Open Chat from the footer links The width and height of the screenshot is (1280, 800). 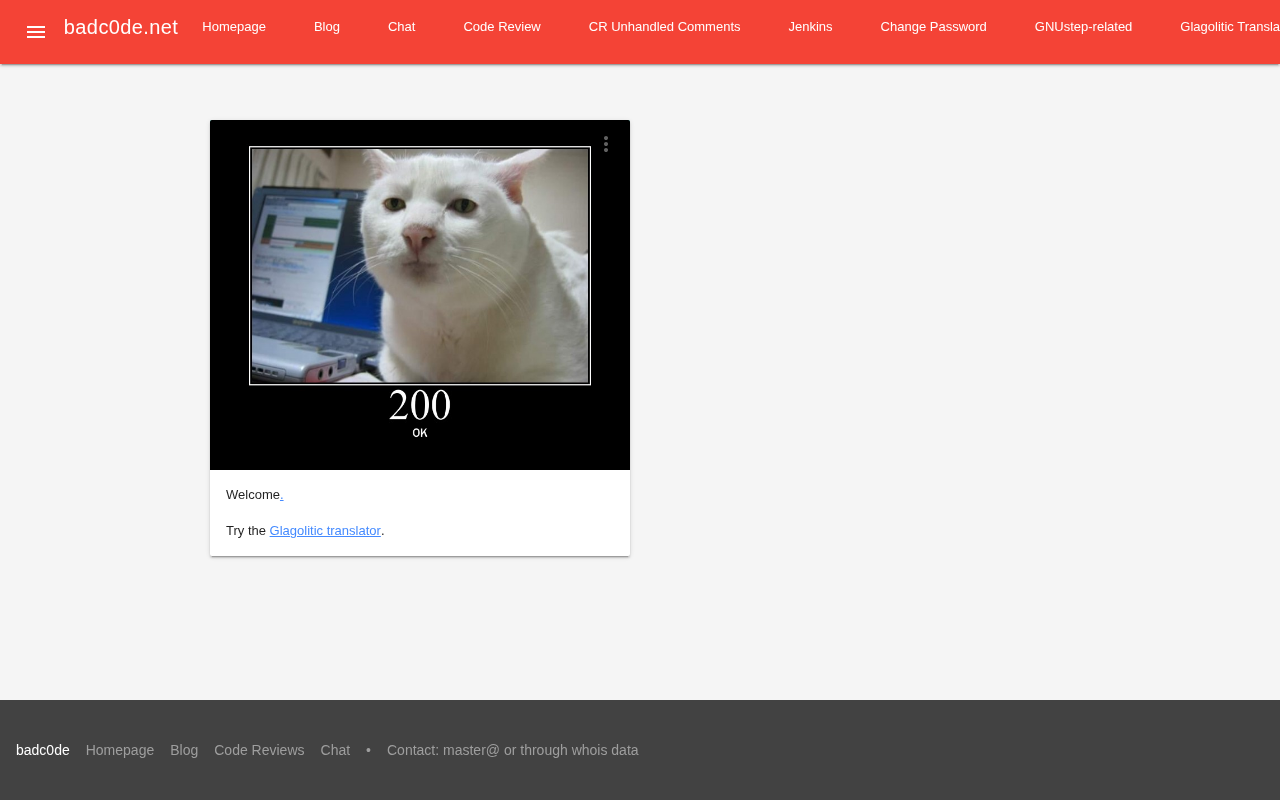pyautogui.click(x=335, y=750)
